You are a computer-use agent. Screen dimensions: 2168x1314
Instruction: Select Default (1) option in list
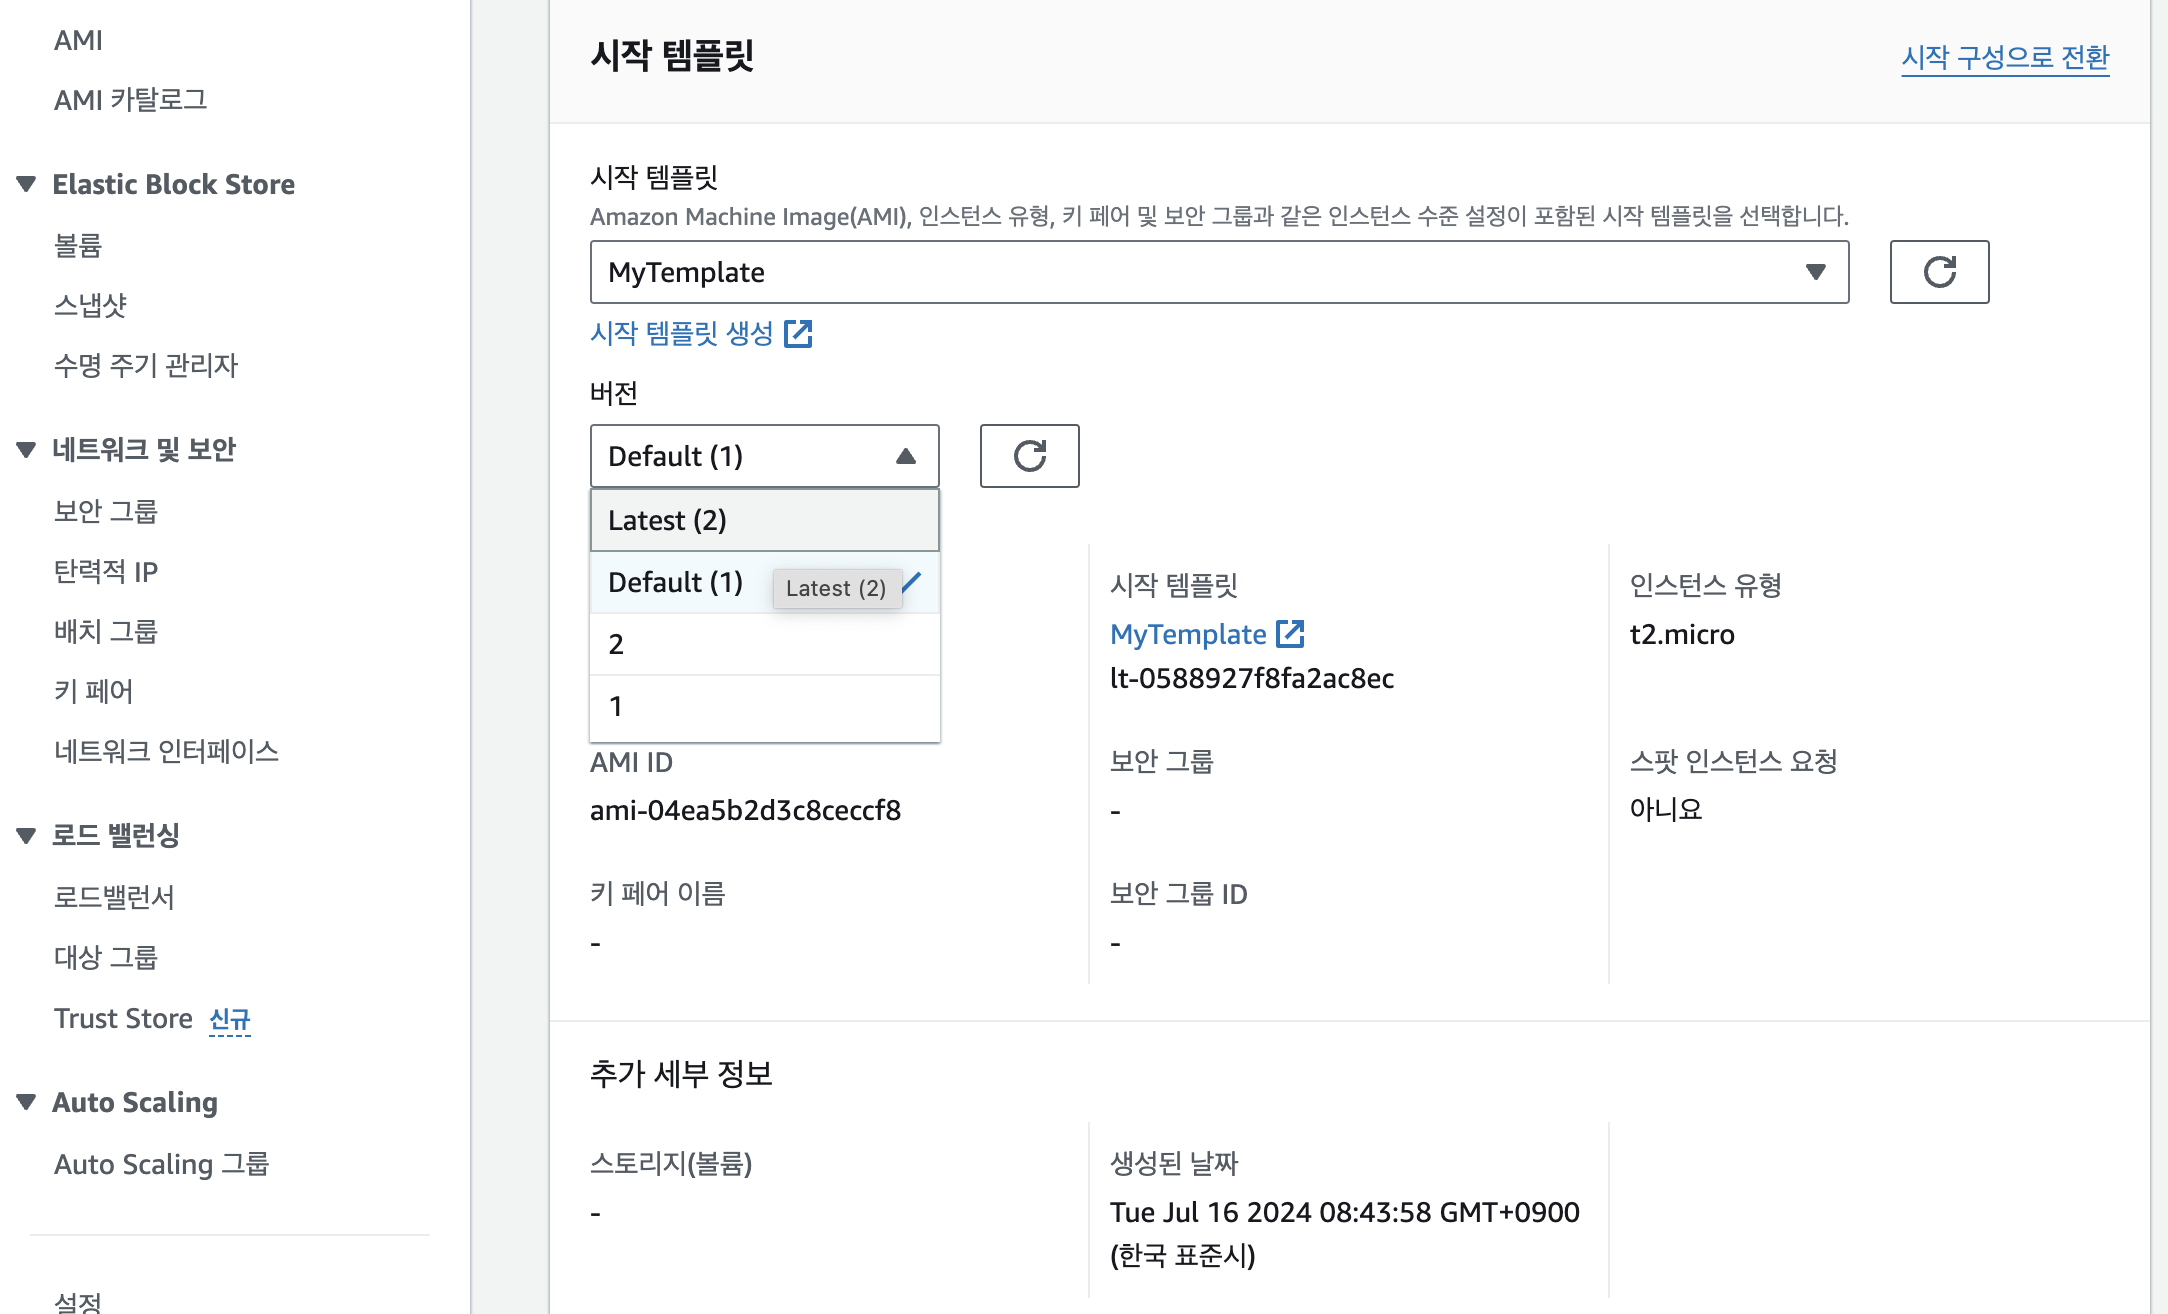676,583
